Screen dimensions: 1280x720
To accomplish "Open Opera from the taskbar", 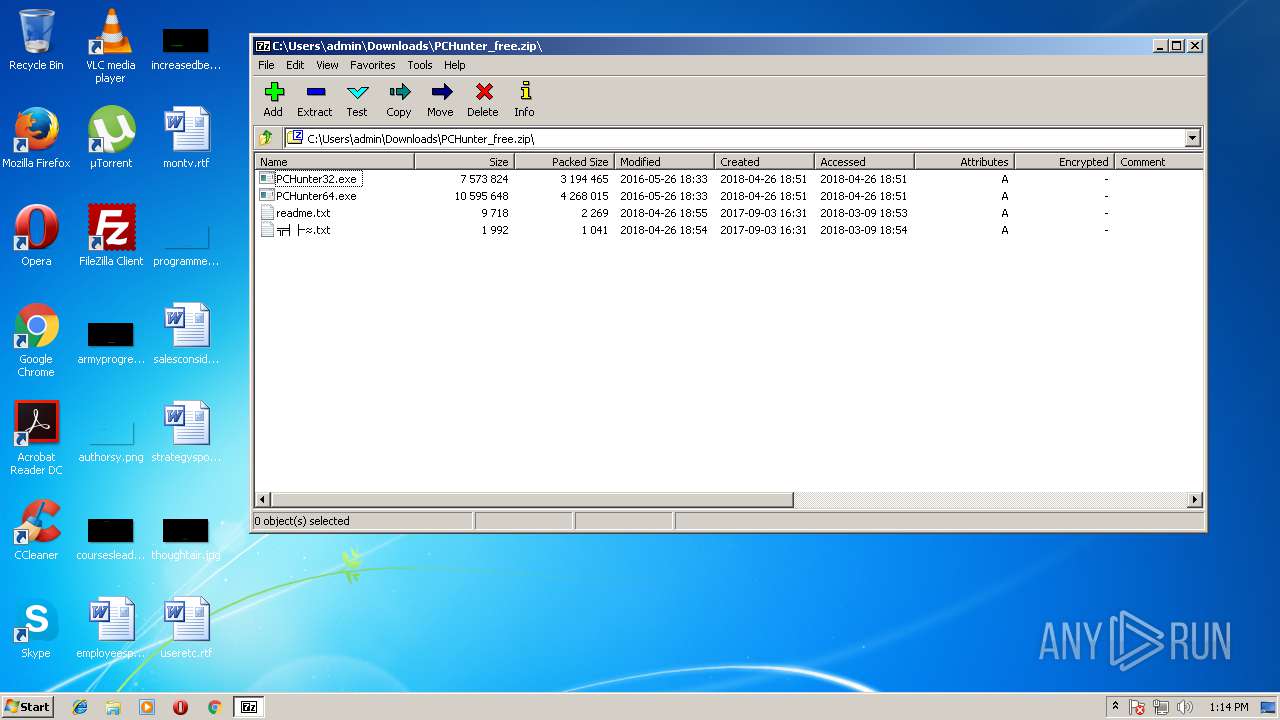I will [x=180, y=707].
